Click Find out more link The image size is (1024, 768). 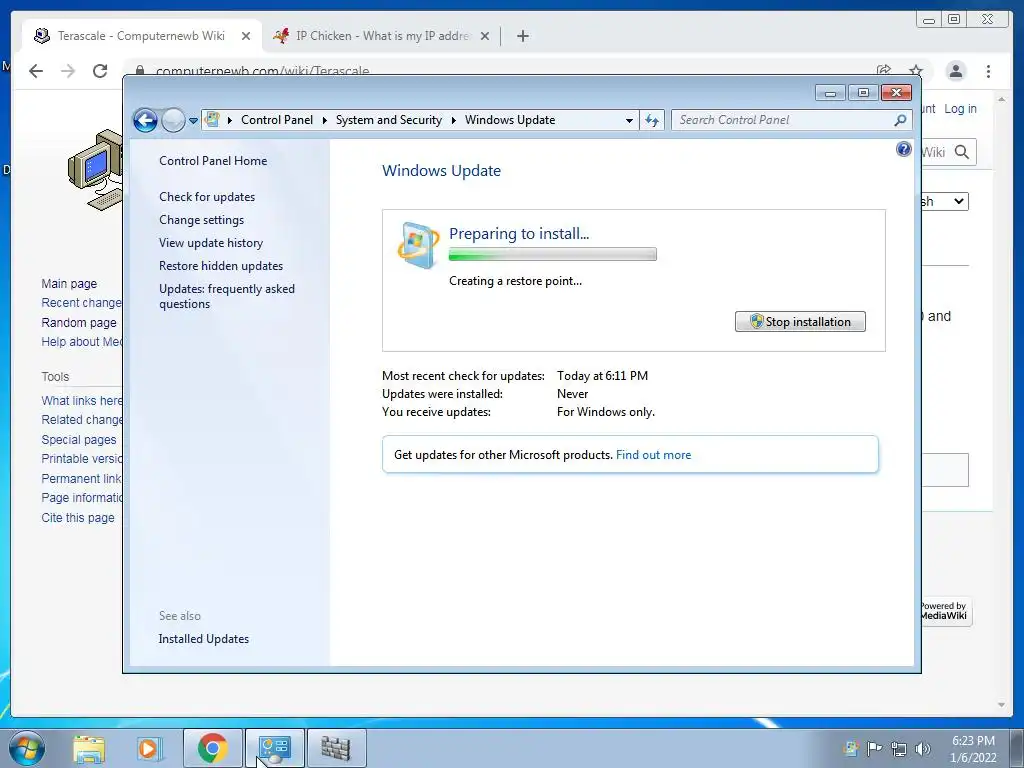coord(653,455)
